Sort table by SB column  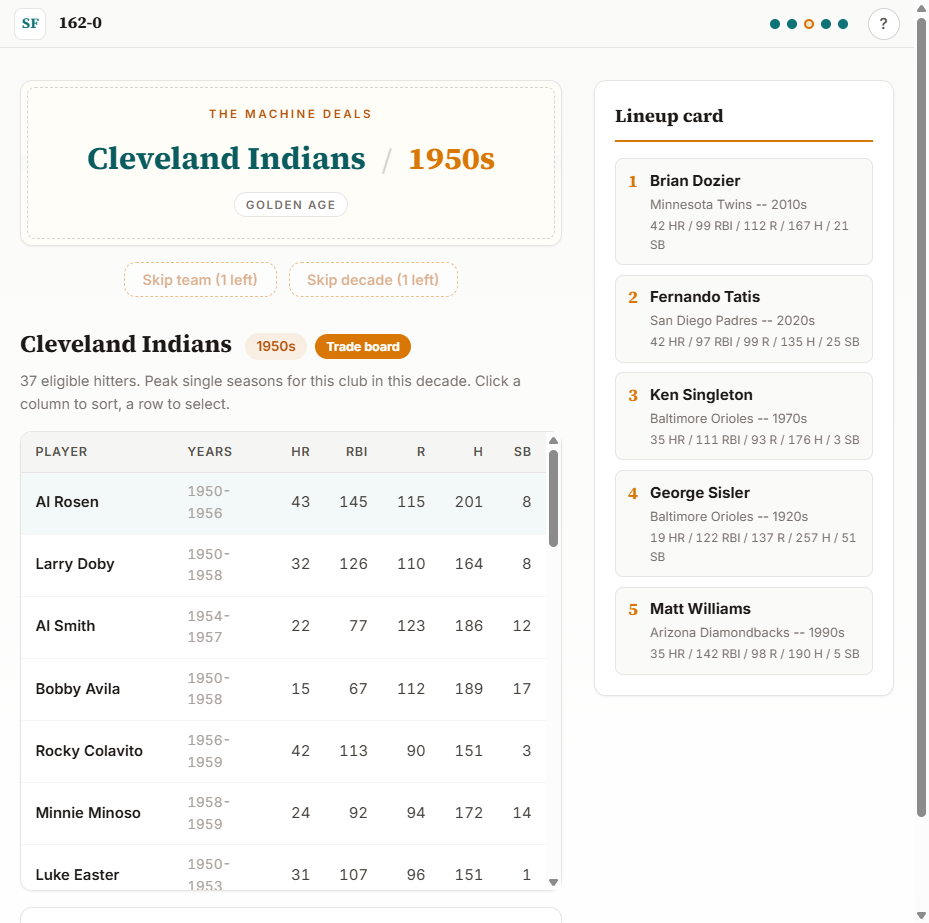pos(522,451)
